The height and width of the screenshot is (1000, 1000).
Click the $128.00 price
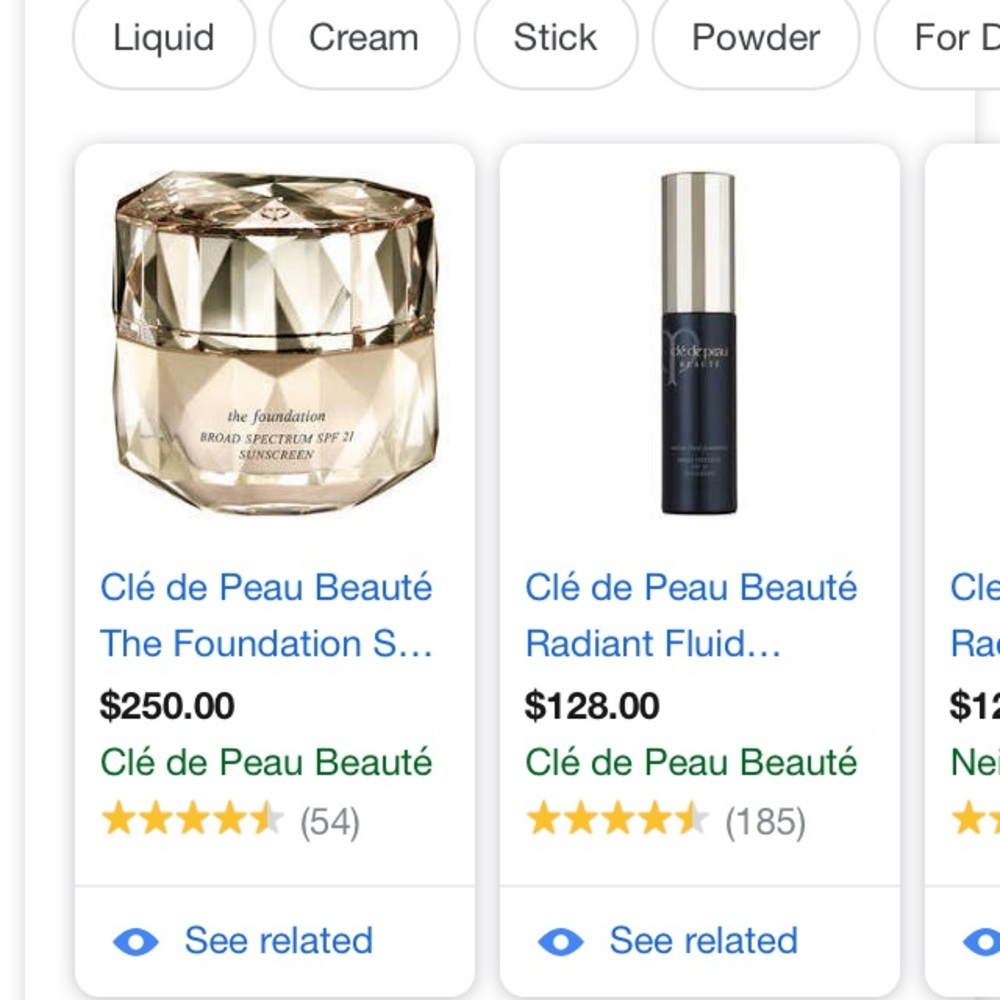point(592,706)
